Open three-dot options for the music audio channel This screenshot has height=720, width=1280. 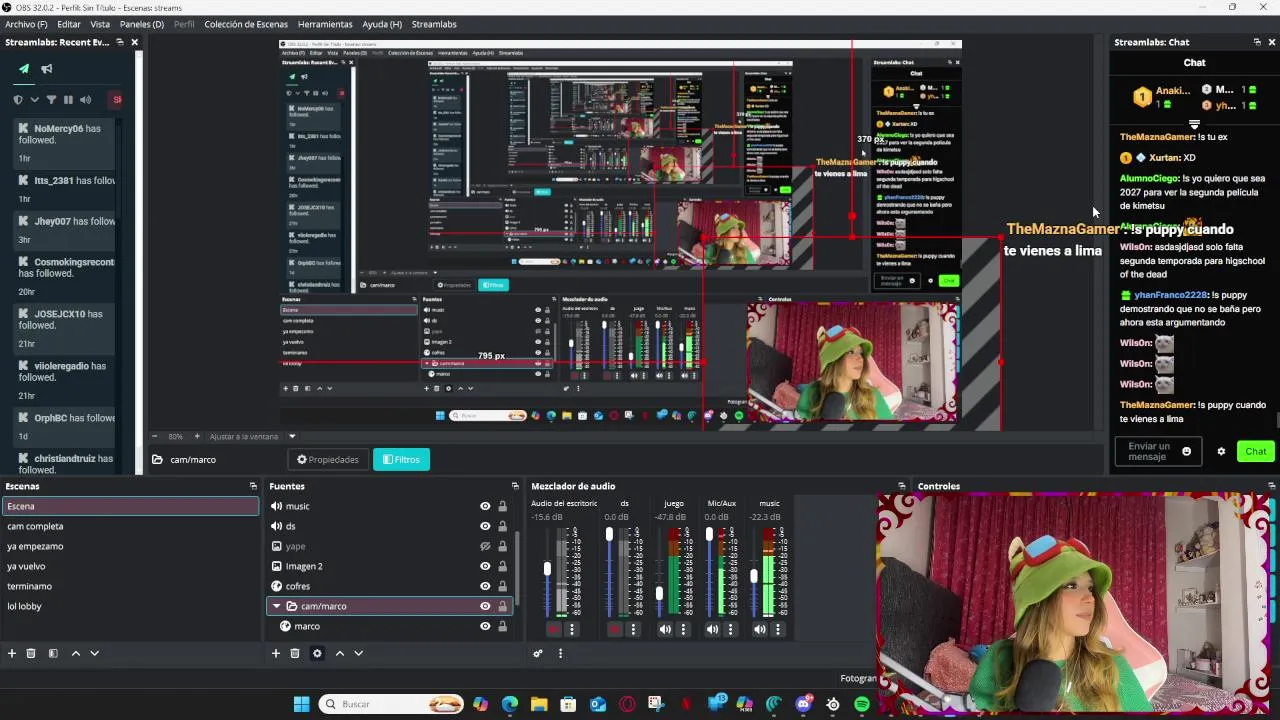click(778, 629)
